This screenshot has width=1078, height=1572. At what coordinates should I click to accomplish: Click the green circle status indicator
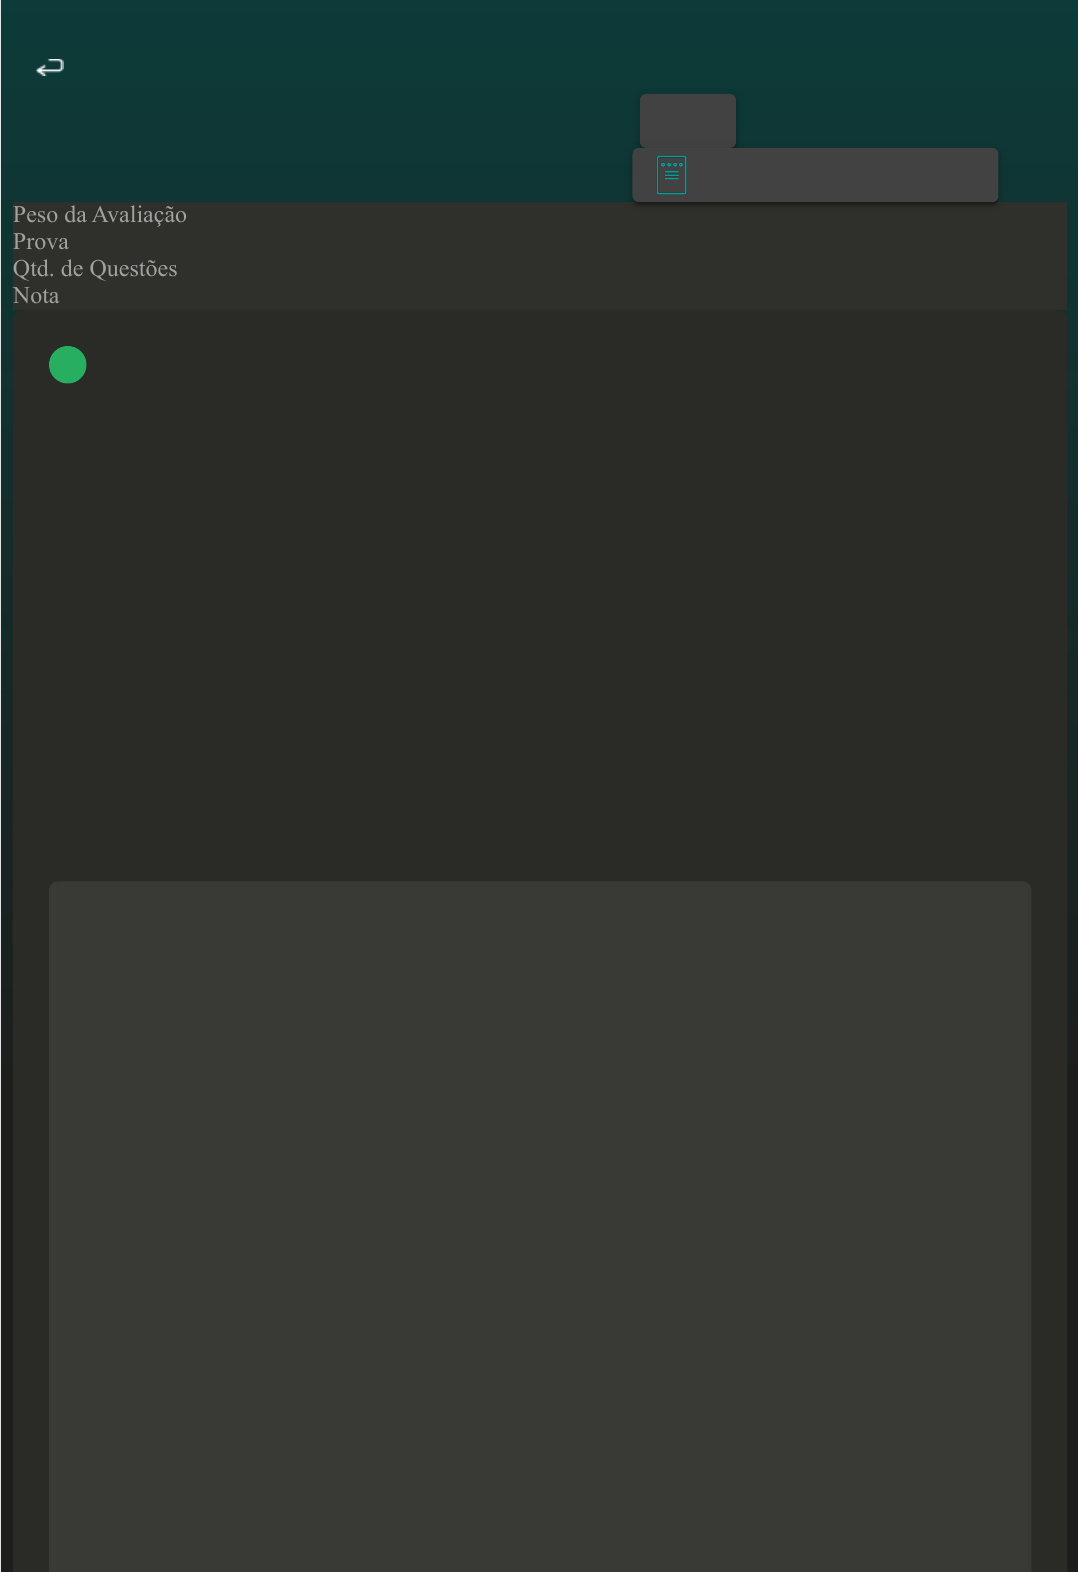[x=68, y=365]
